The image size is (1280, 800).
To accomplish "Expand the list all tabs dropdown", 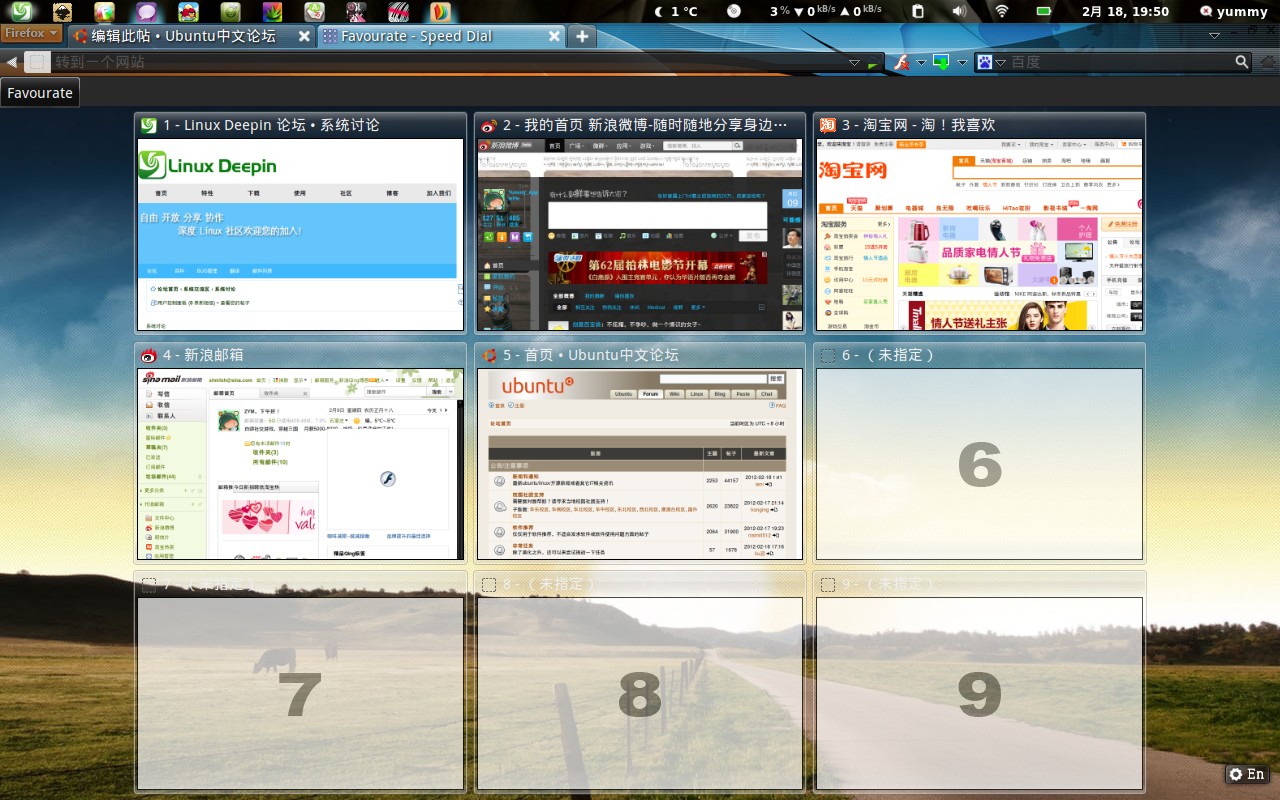I will [x=1214, y=36].
